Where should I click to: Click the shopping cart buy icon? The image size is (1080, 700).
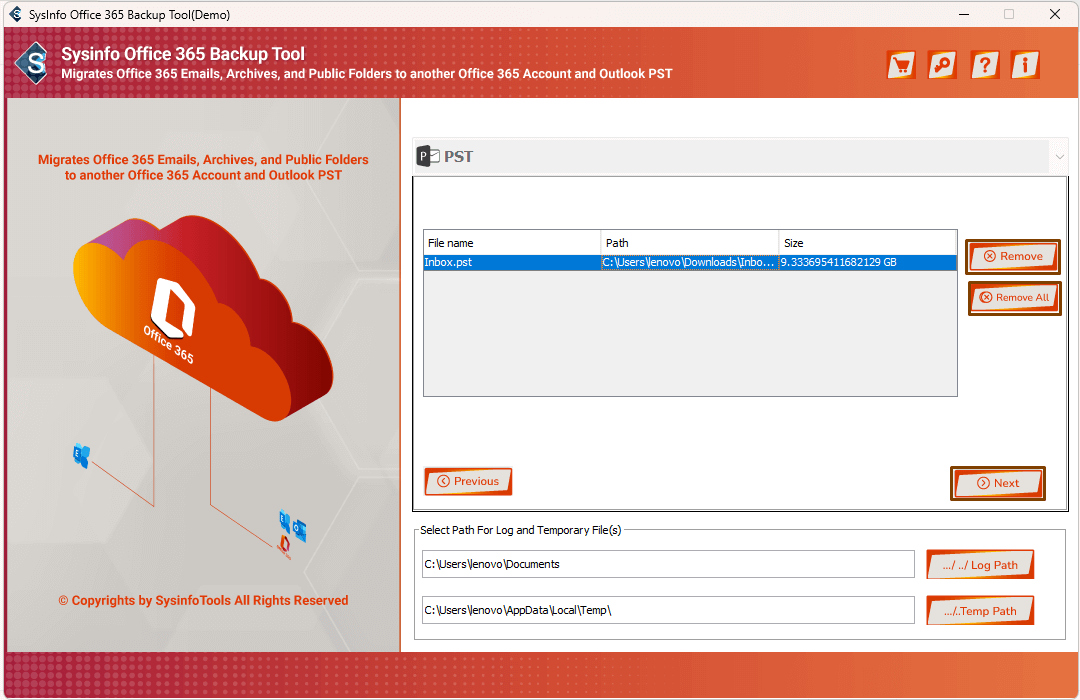pyautogui.click(x=902, y=65)
